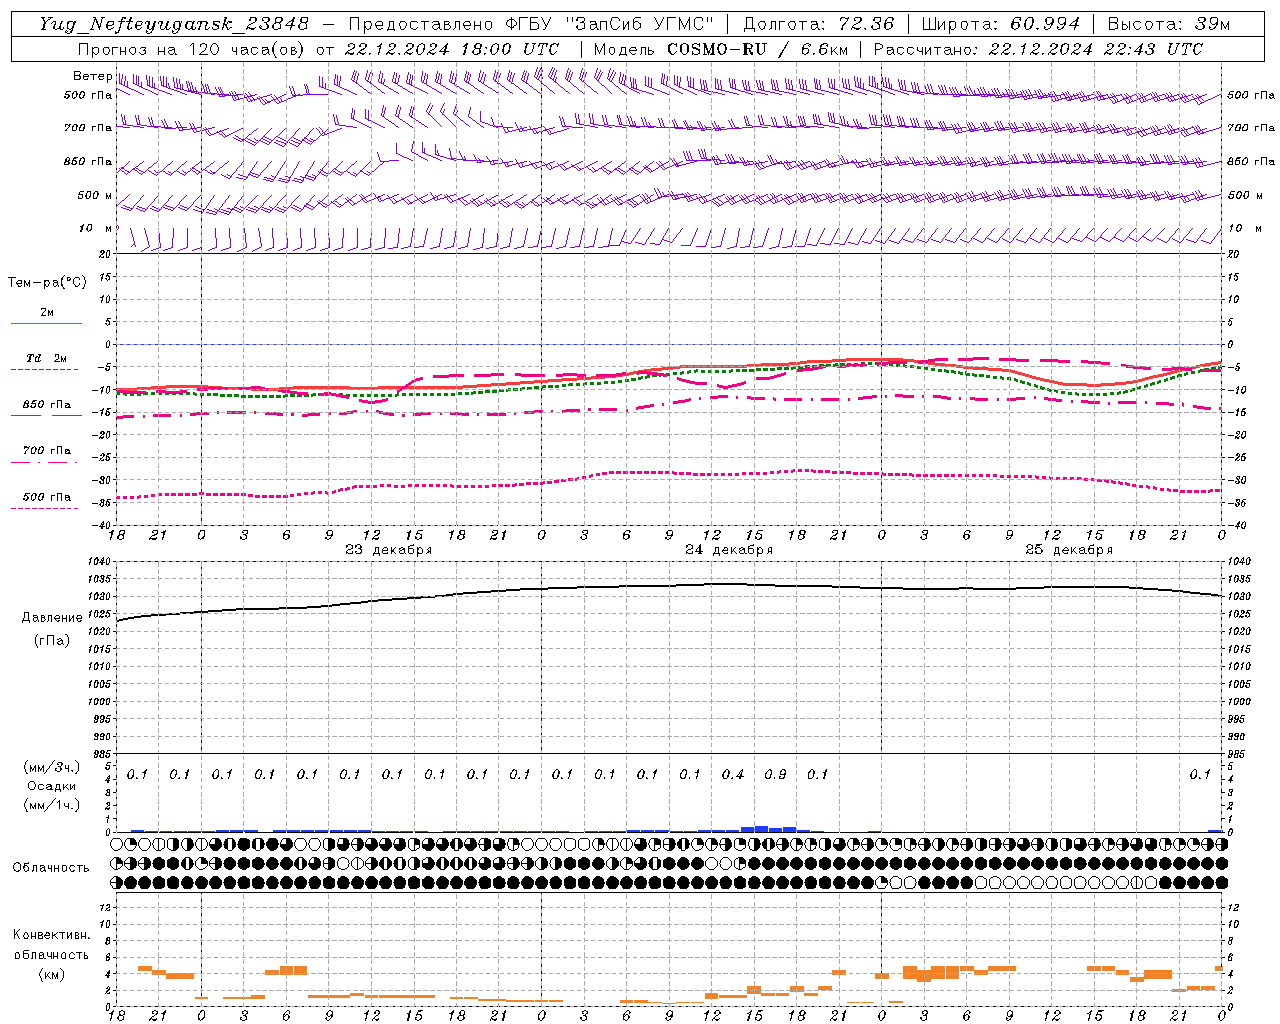Click the Облачность panel label

coord(51,867)
